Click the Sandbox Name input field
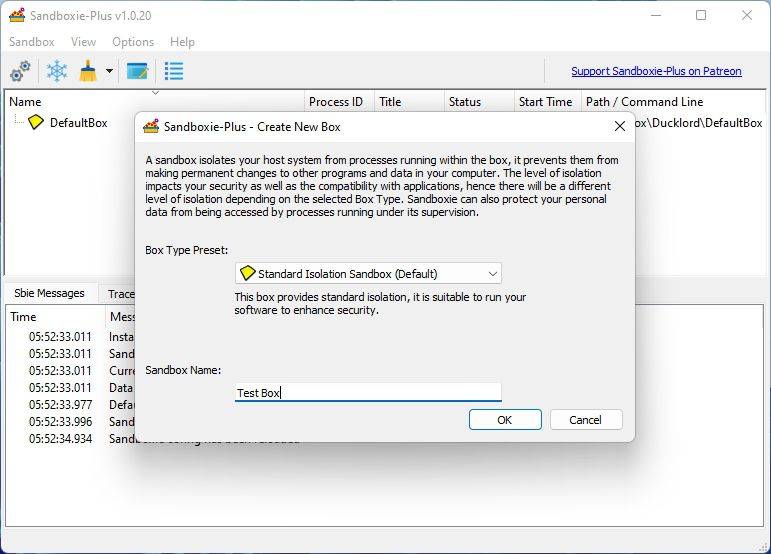Image resolution: width=771 pixels, height=554 pixels. [368, 392]
